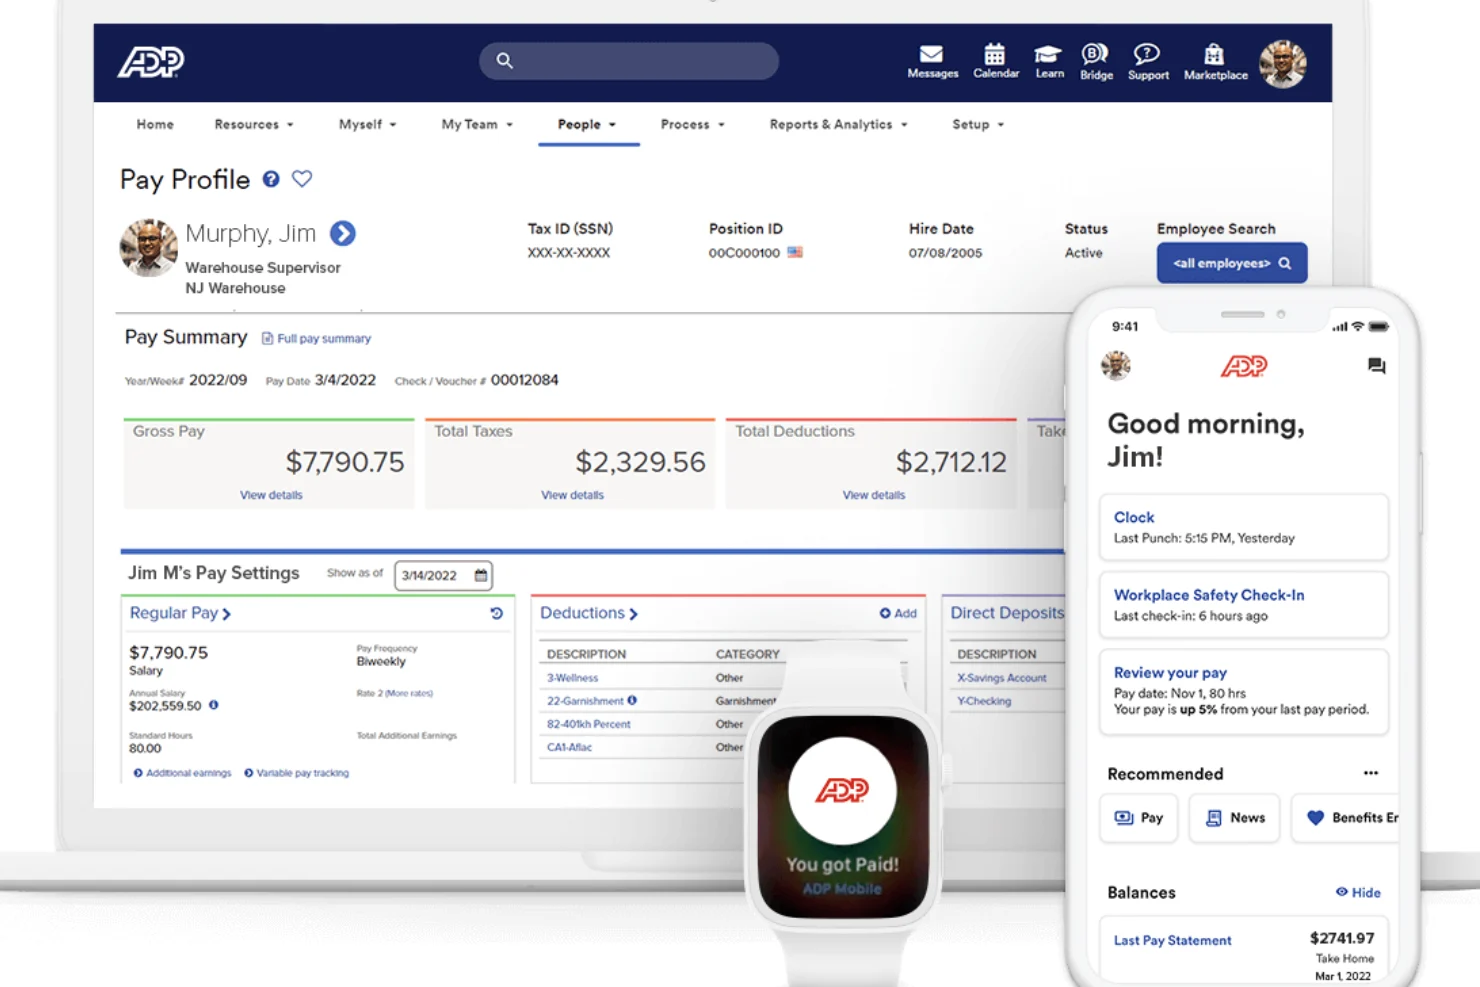
Task: Open 3-Wellness deduction link
Action: click(572, 678)
